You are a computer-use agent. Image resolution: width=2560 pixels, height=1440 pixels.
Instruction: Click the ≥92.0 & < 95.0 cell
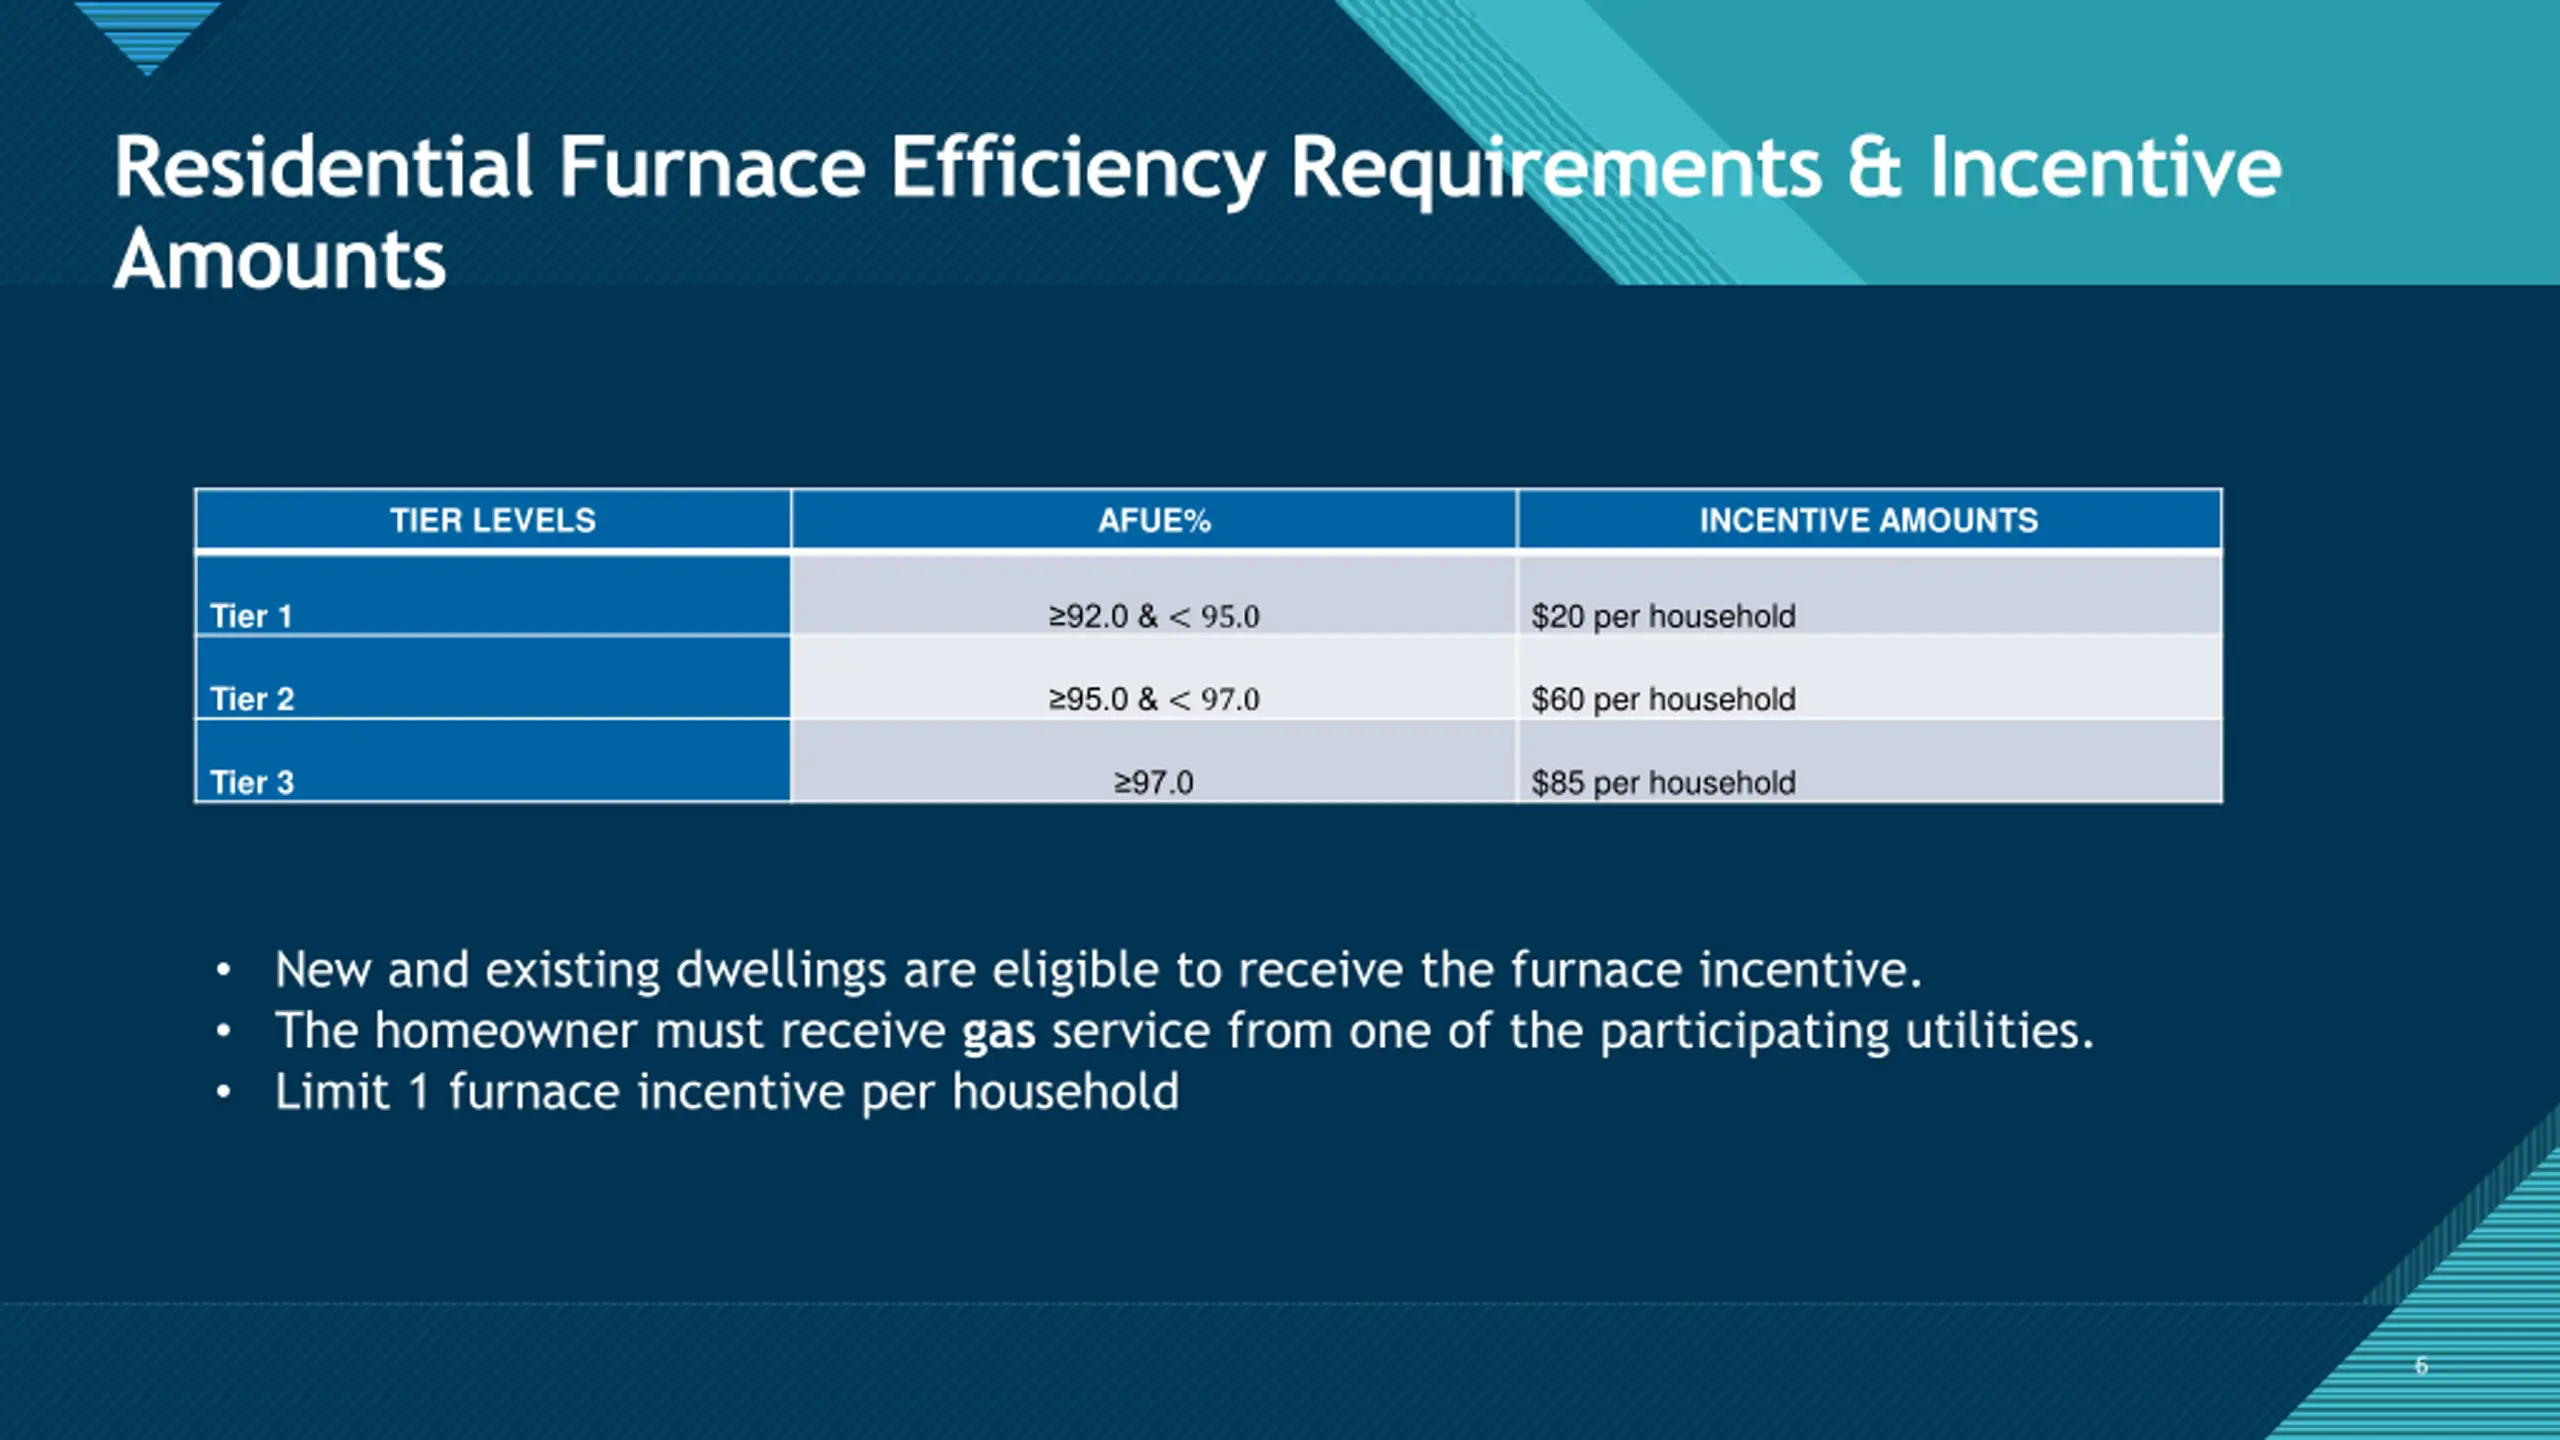pyautogui.click(x=1154, y=596)
